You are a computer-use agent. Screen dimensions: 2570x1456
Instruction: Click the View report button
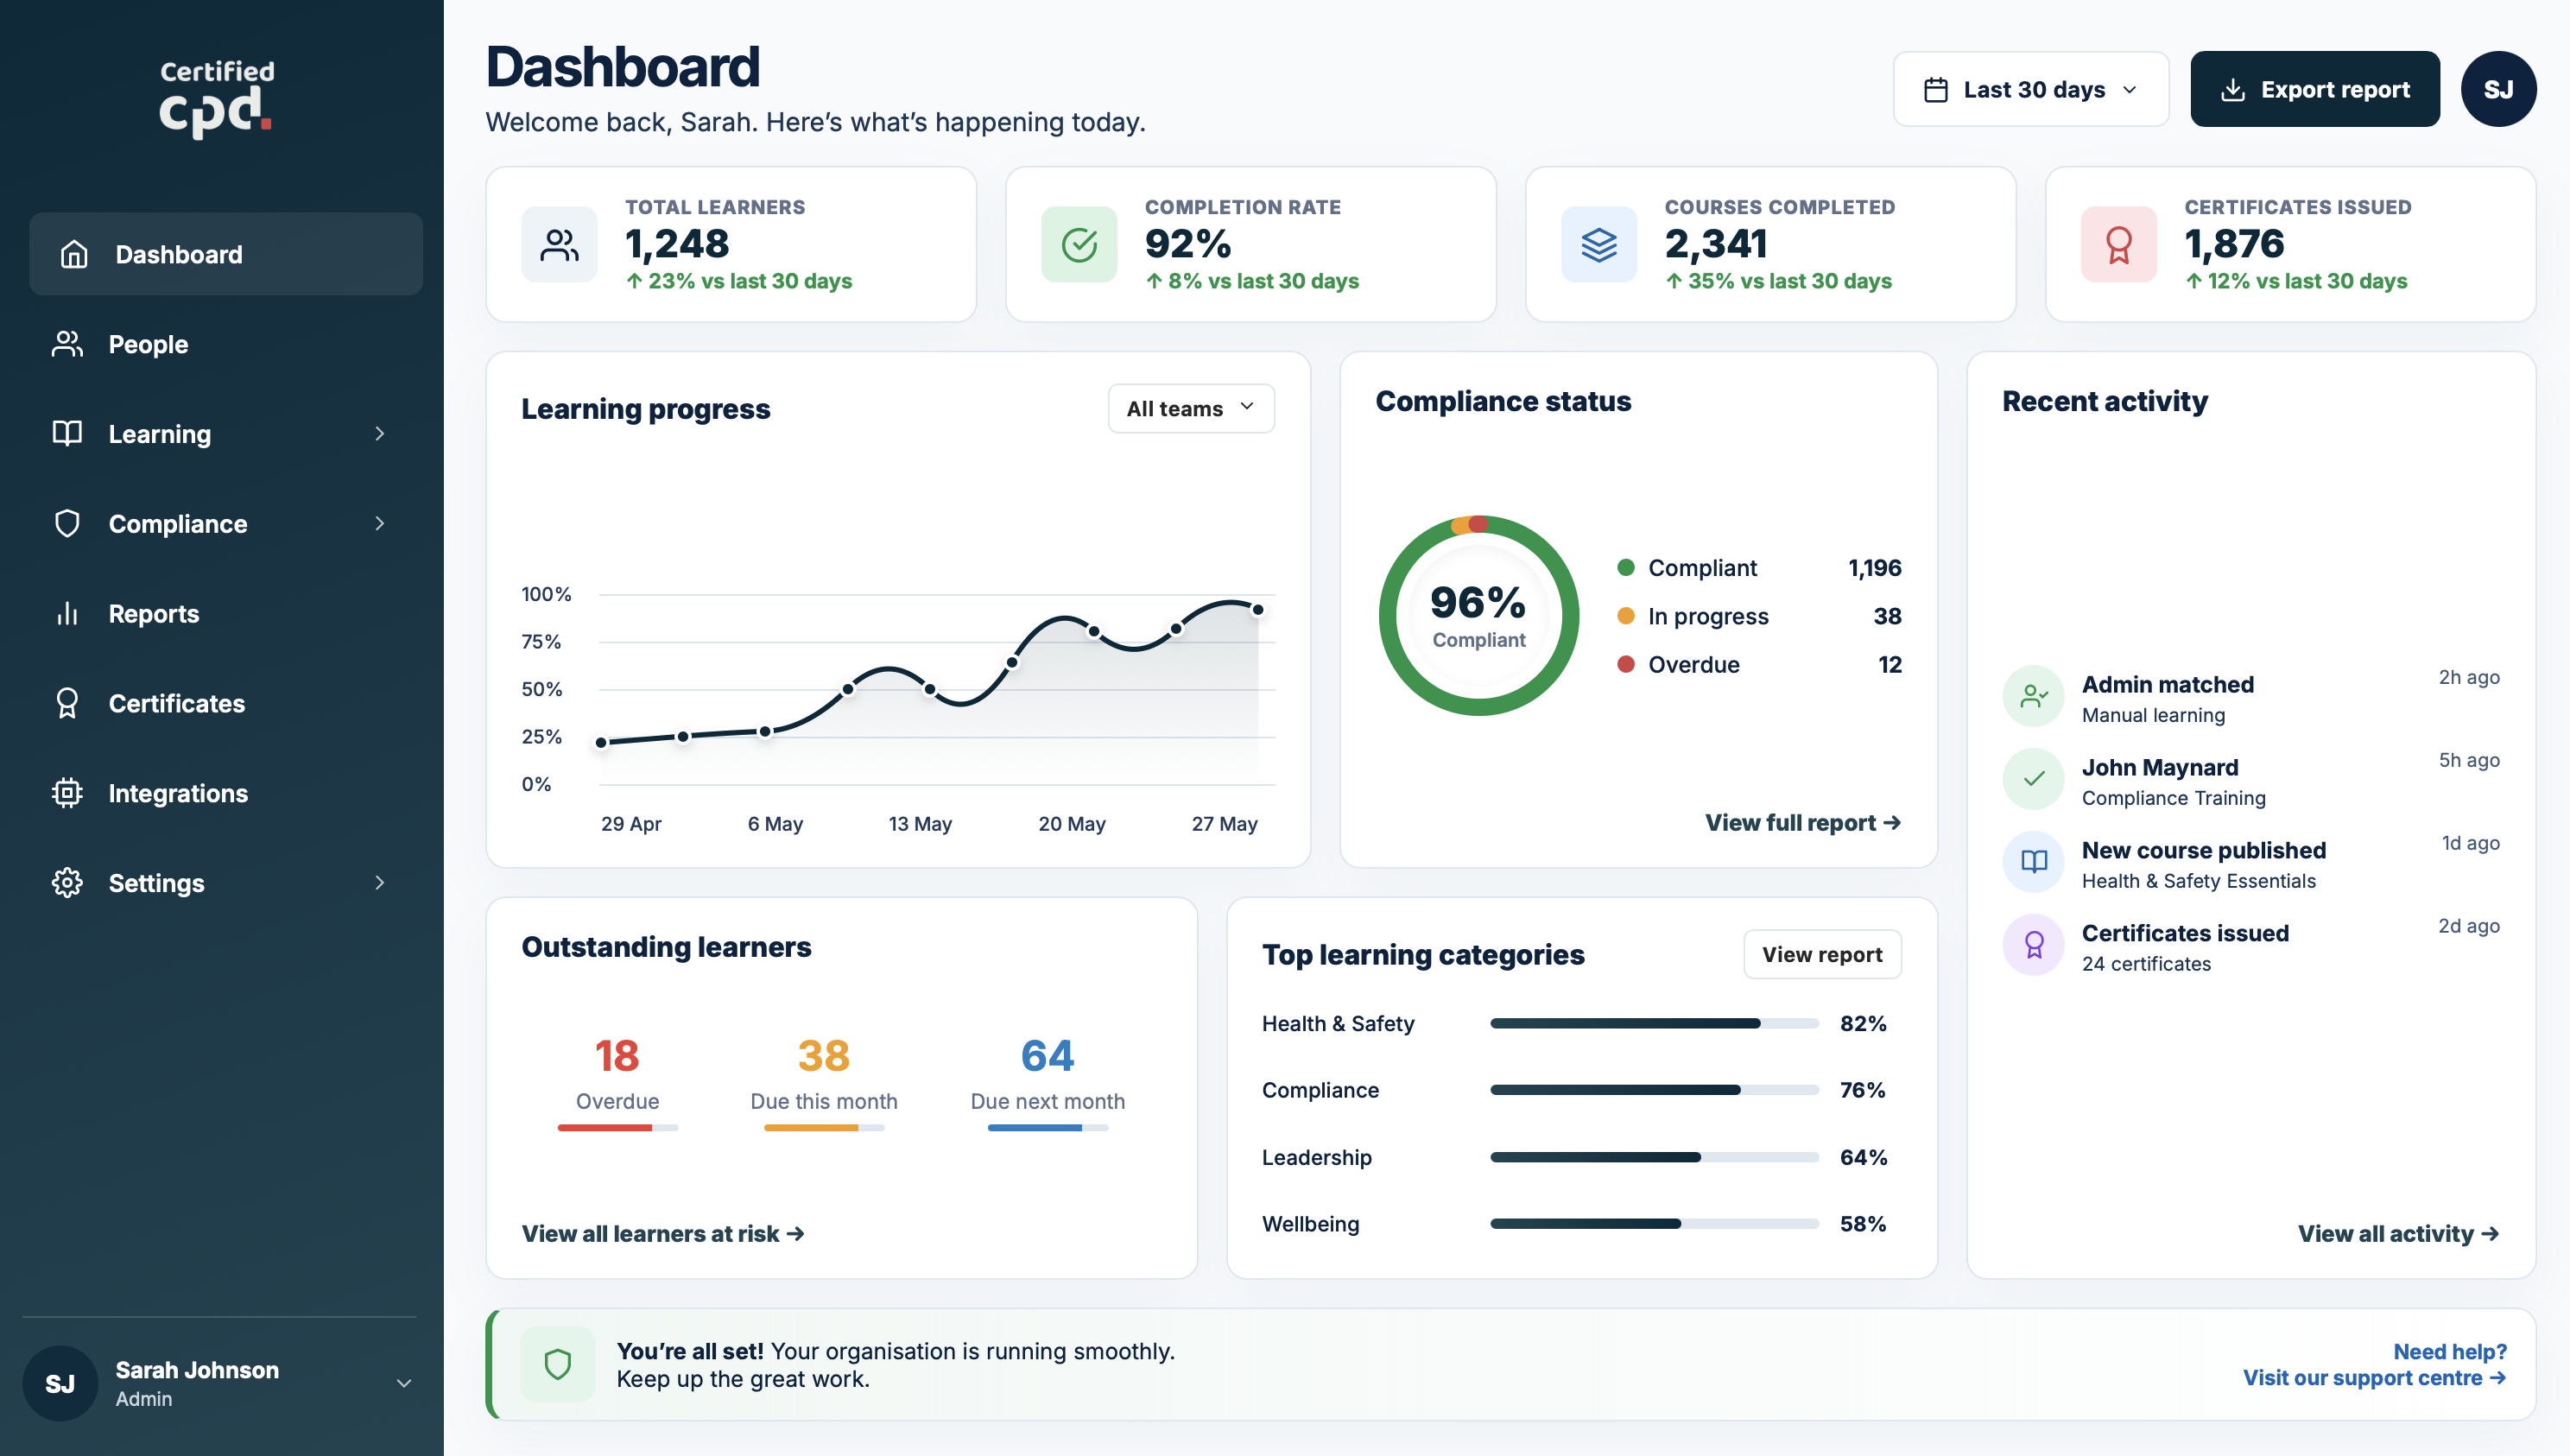tap(1822, 955)
